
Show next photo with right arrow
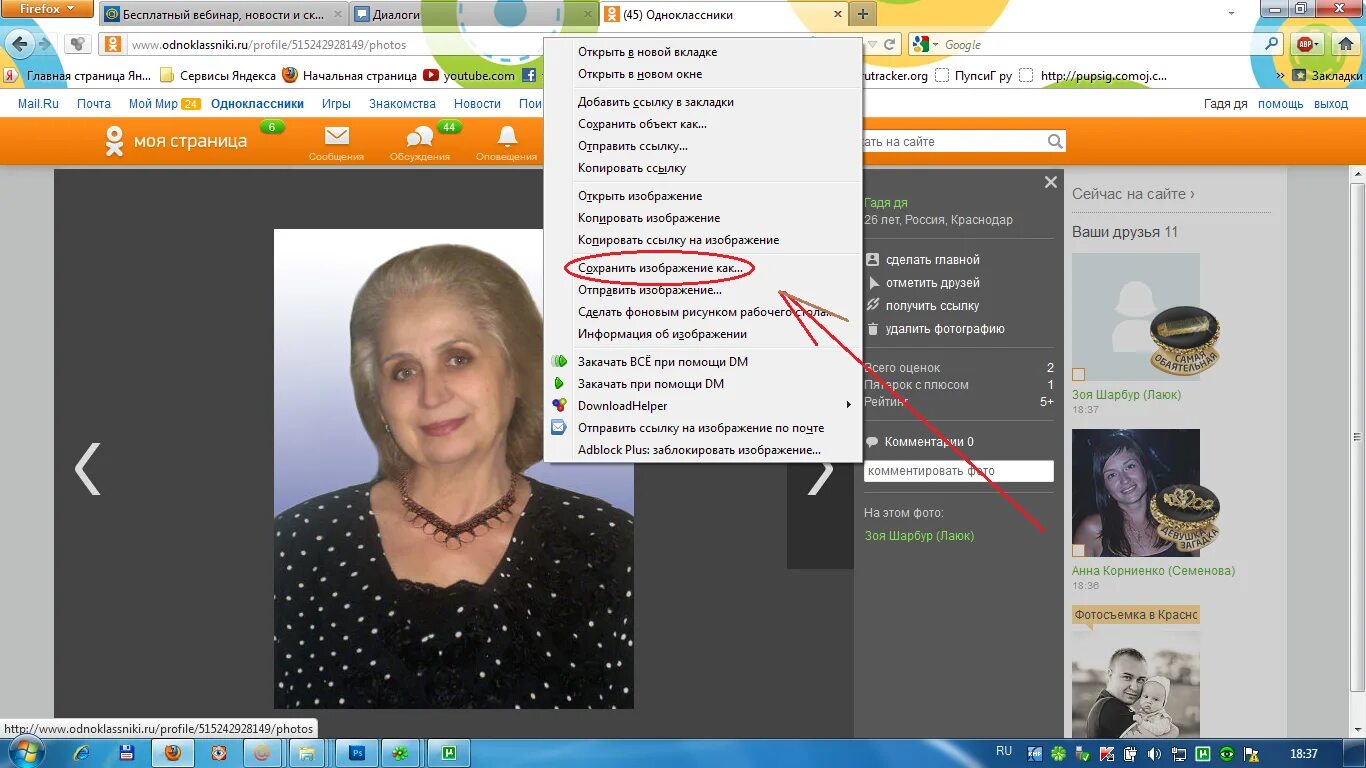click(x=820, y=475)
